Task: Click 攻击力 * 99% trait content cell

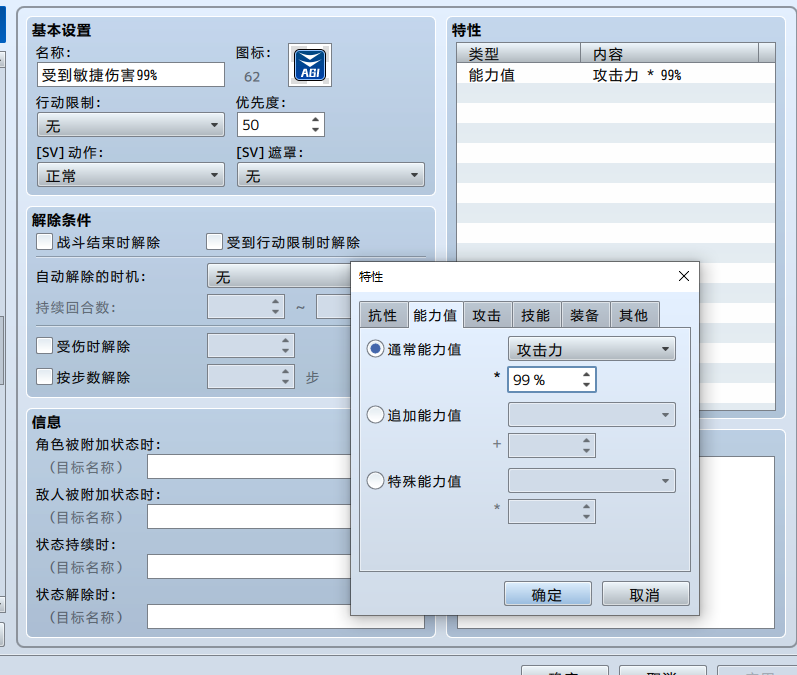Action: (x=636, y=75)
